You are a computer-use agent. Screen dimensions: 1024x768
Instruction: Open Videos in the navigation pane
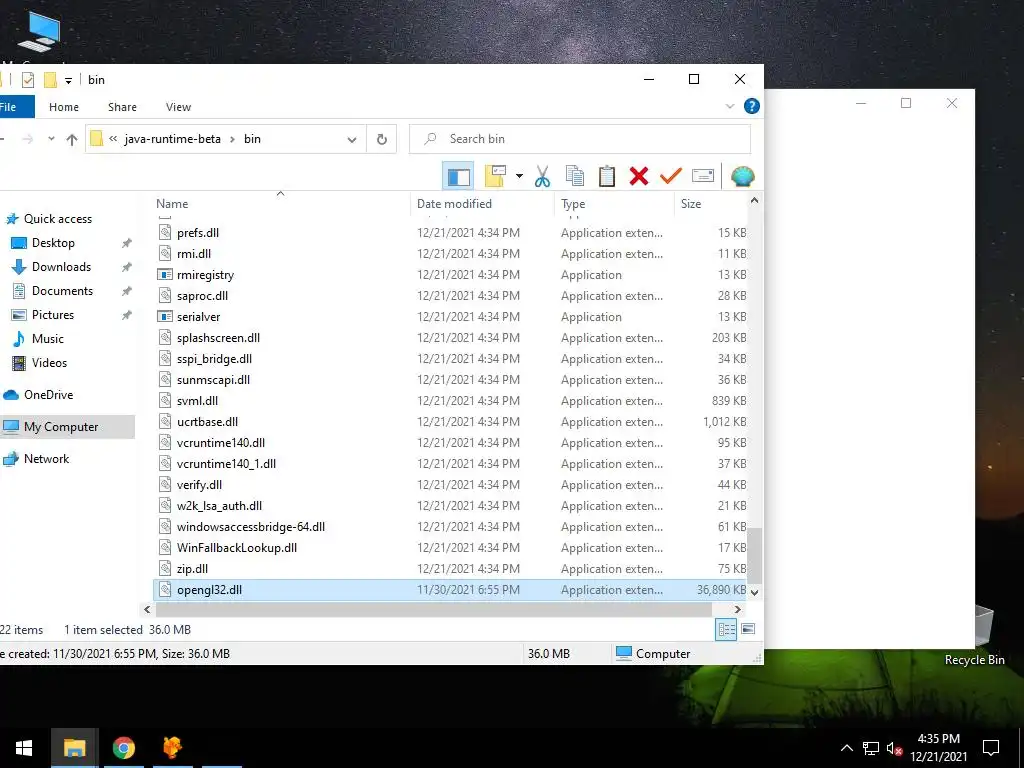[49, 363]
